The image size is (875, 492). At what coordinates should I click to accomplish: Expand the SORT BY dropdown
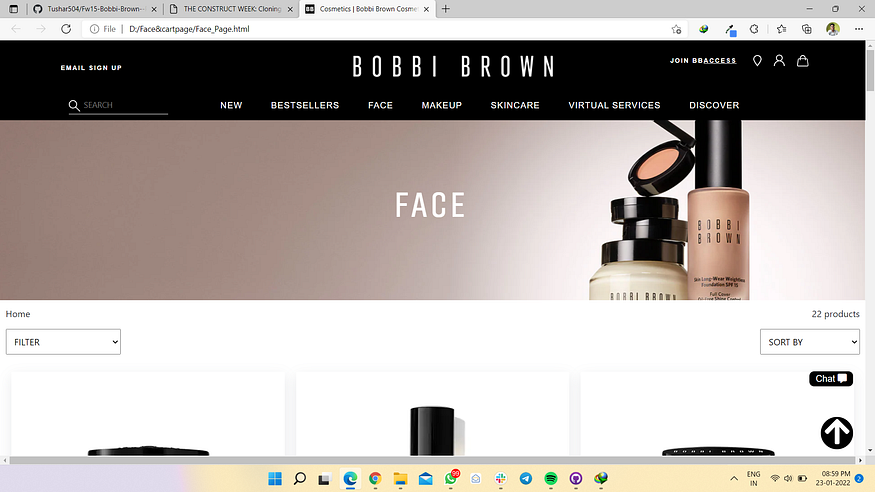(x=810, y=342)
